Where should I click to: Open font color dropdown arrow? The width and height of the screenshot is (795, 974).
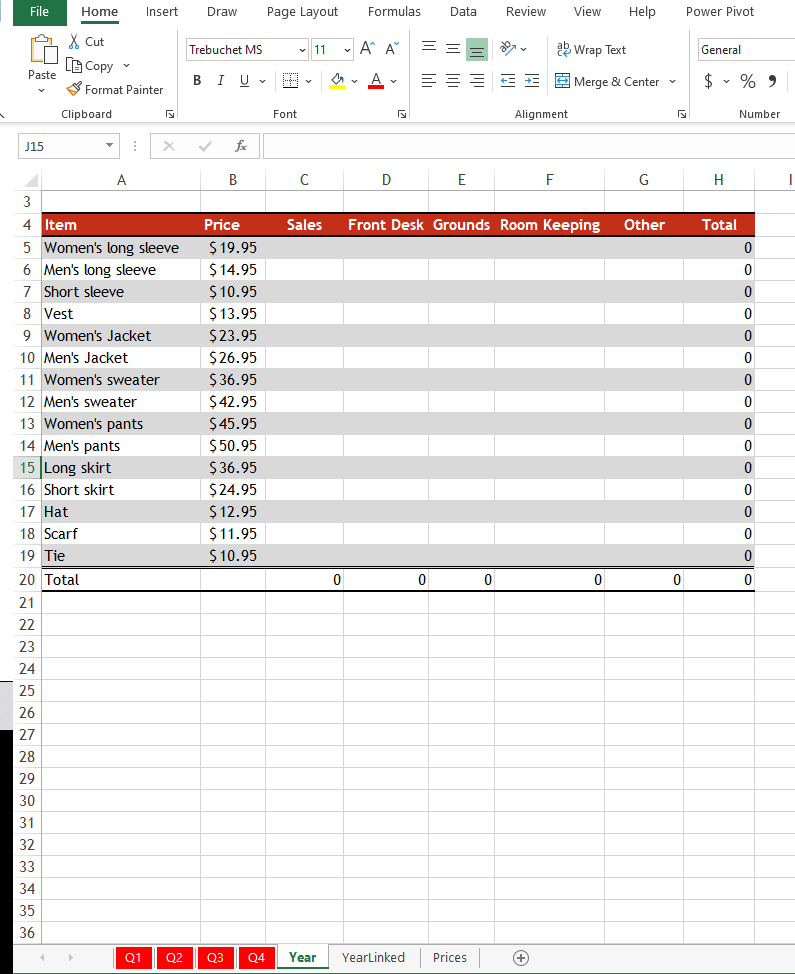[394, 81]
